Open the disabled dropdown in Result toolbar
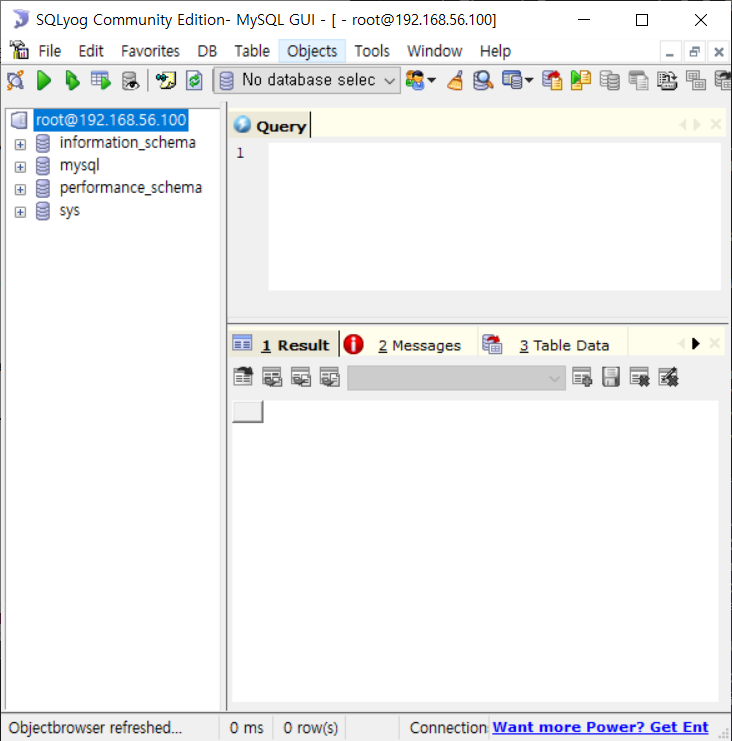 coord(456,378)
